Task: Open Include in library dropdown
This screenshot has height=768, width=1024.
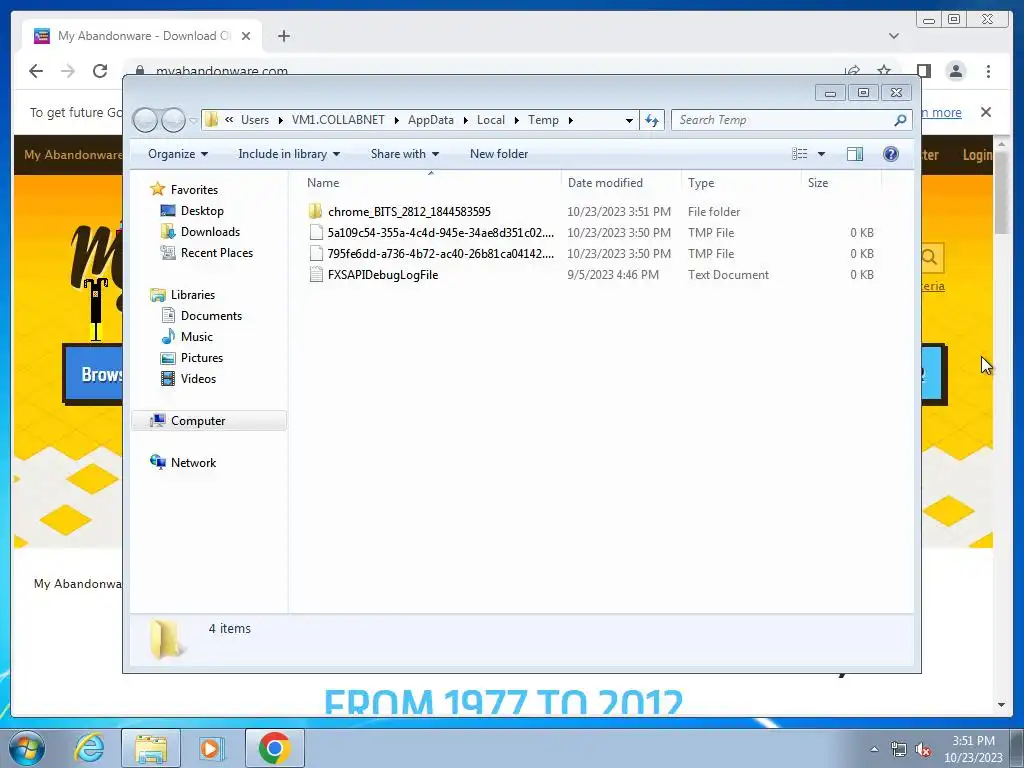Action: pos(289,154)
